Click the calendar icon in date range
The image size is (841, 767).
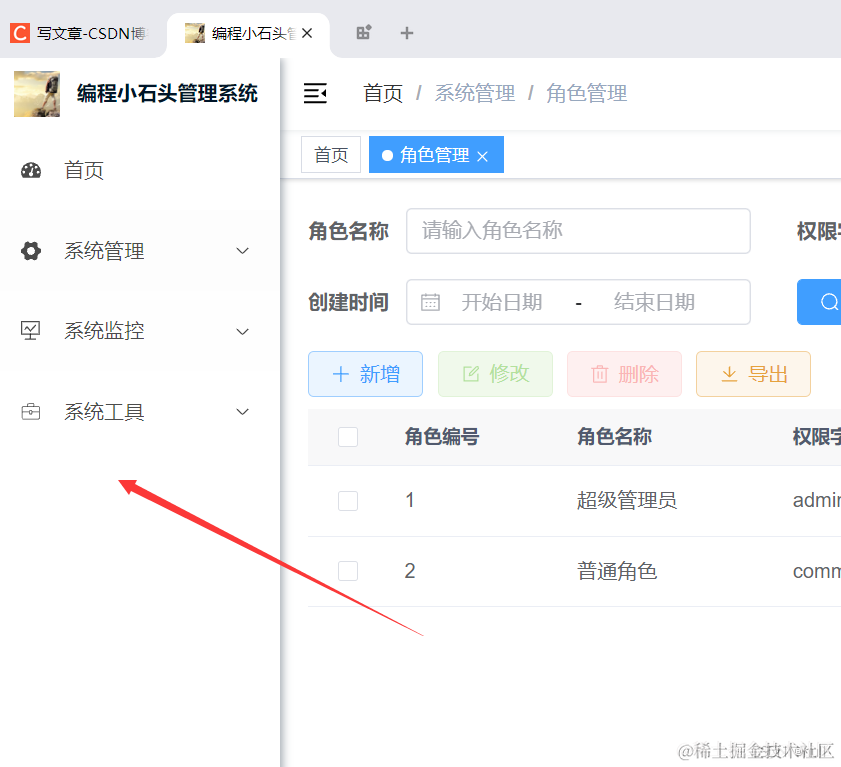tap(431, 302)
